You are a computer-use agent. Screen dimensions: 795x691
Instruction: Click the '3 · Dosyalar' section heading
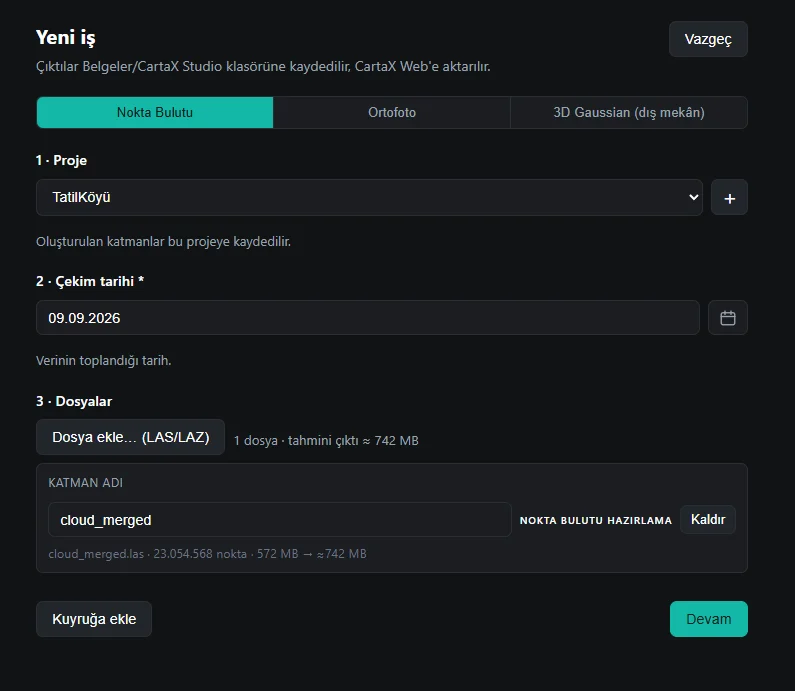(74, 402)
